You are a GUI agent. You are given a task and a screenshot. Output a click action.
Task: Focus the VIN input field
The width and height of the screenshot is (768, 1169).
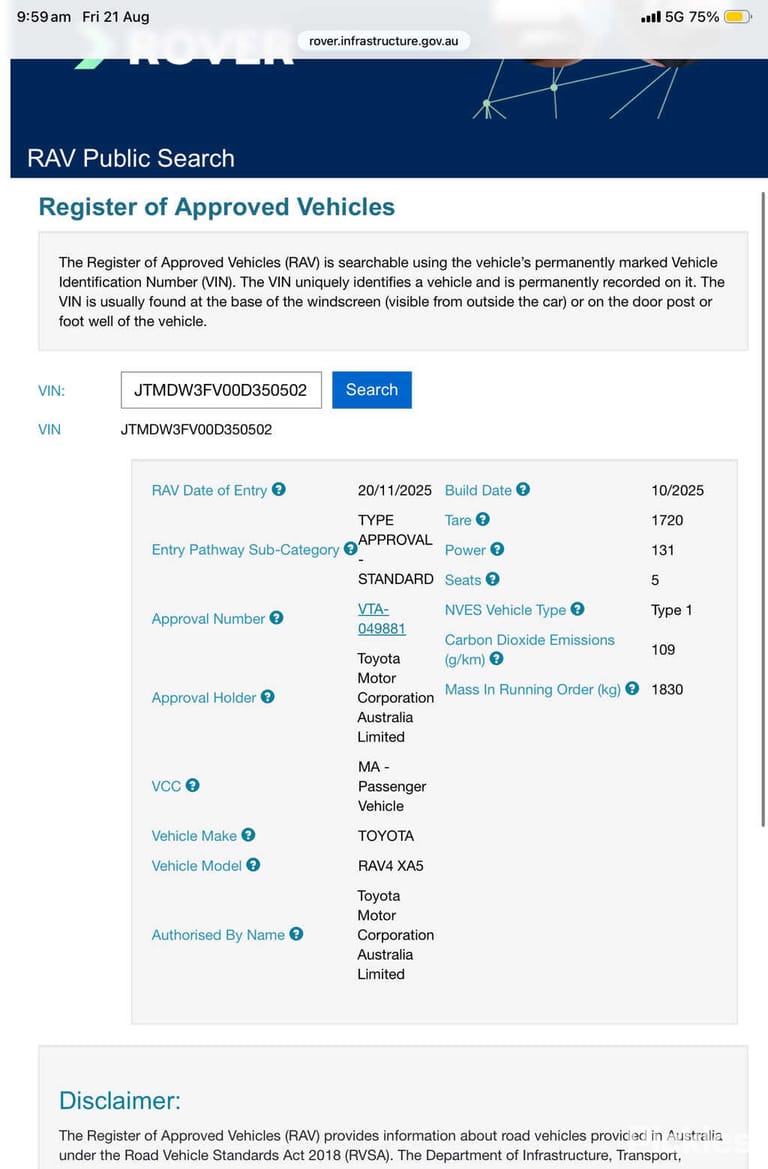(221, 390)
